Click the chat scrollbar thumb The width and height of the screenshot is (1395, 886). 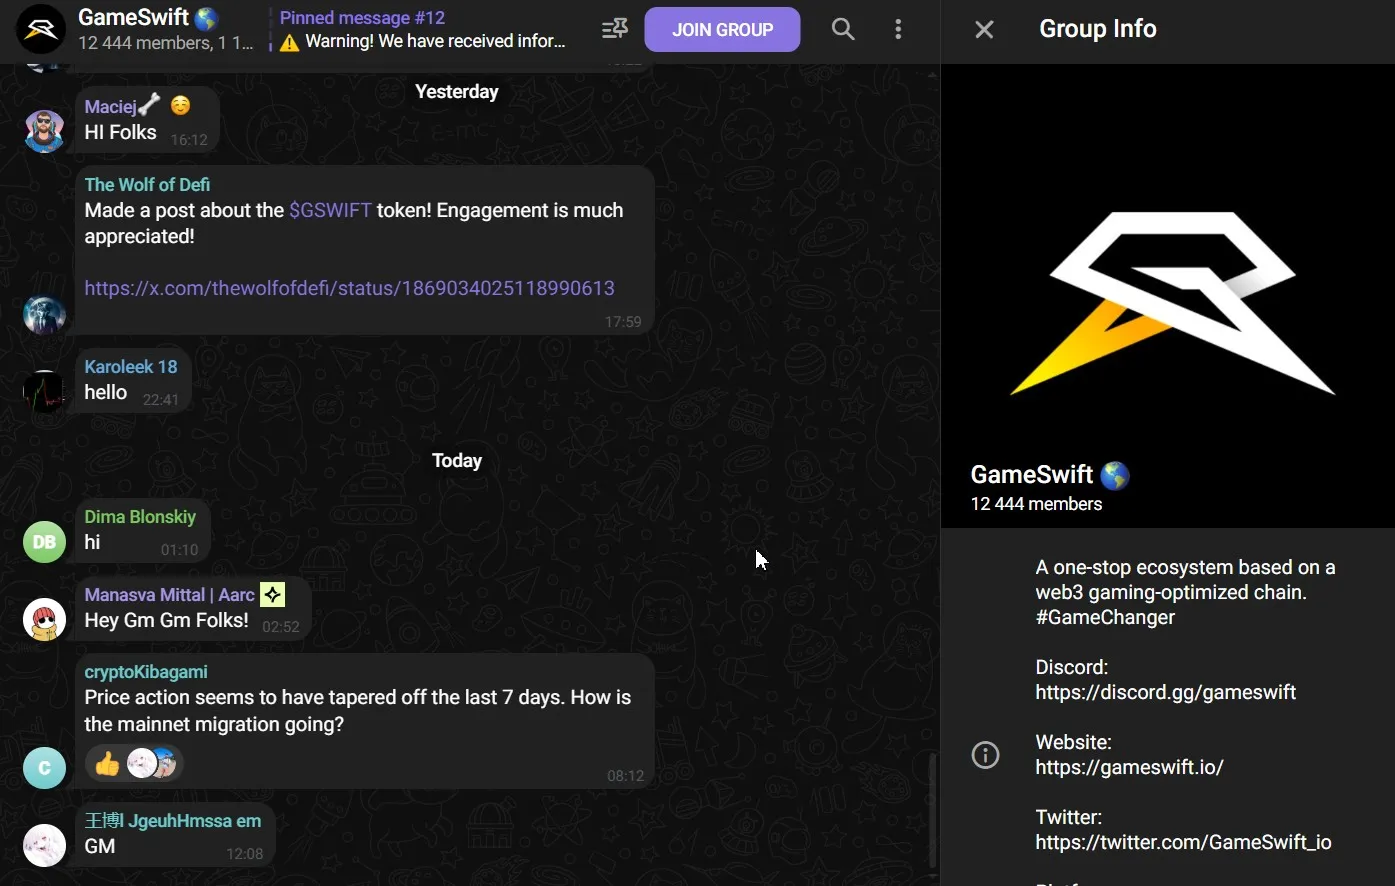pyautogui.click(x=932, y=810)
